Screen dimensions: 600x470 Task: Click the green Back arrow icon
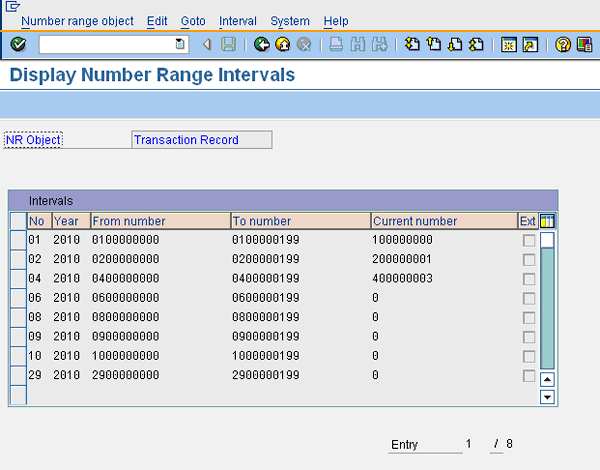pos(262,44)
